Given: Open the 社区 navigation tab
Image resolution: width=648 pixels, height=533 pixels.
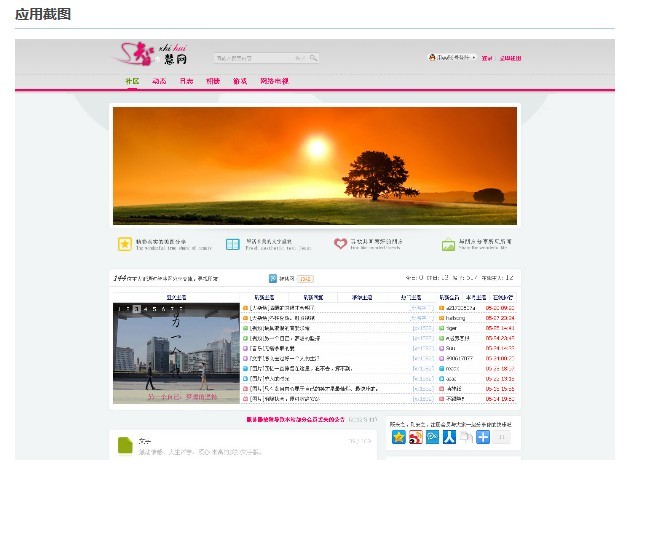Looking at the screenshot, I should click(x=132, y=81).
